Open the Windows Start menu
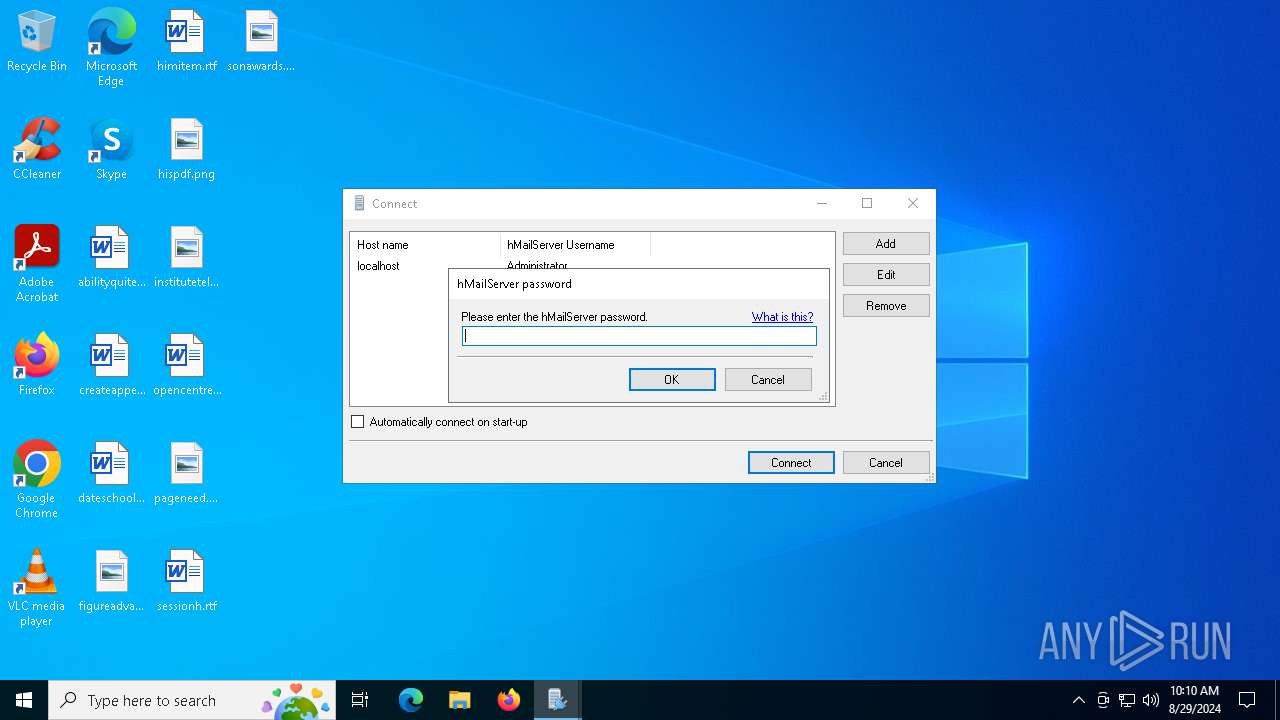Screen dimensions: 1280x720 [24, 700]
